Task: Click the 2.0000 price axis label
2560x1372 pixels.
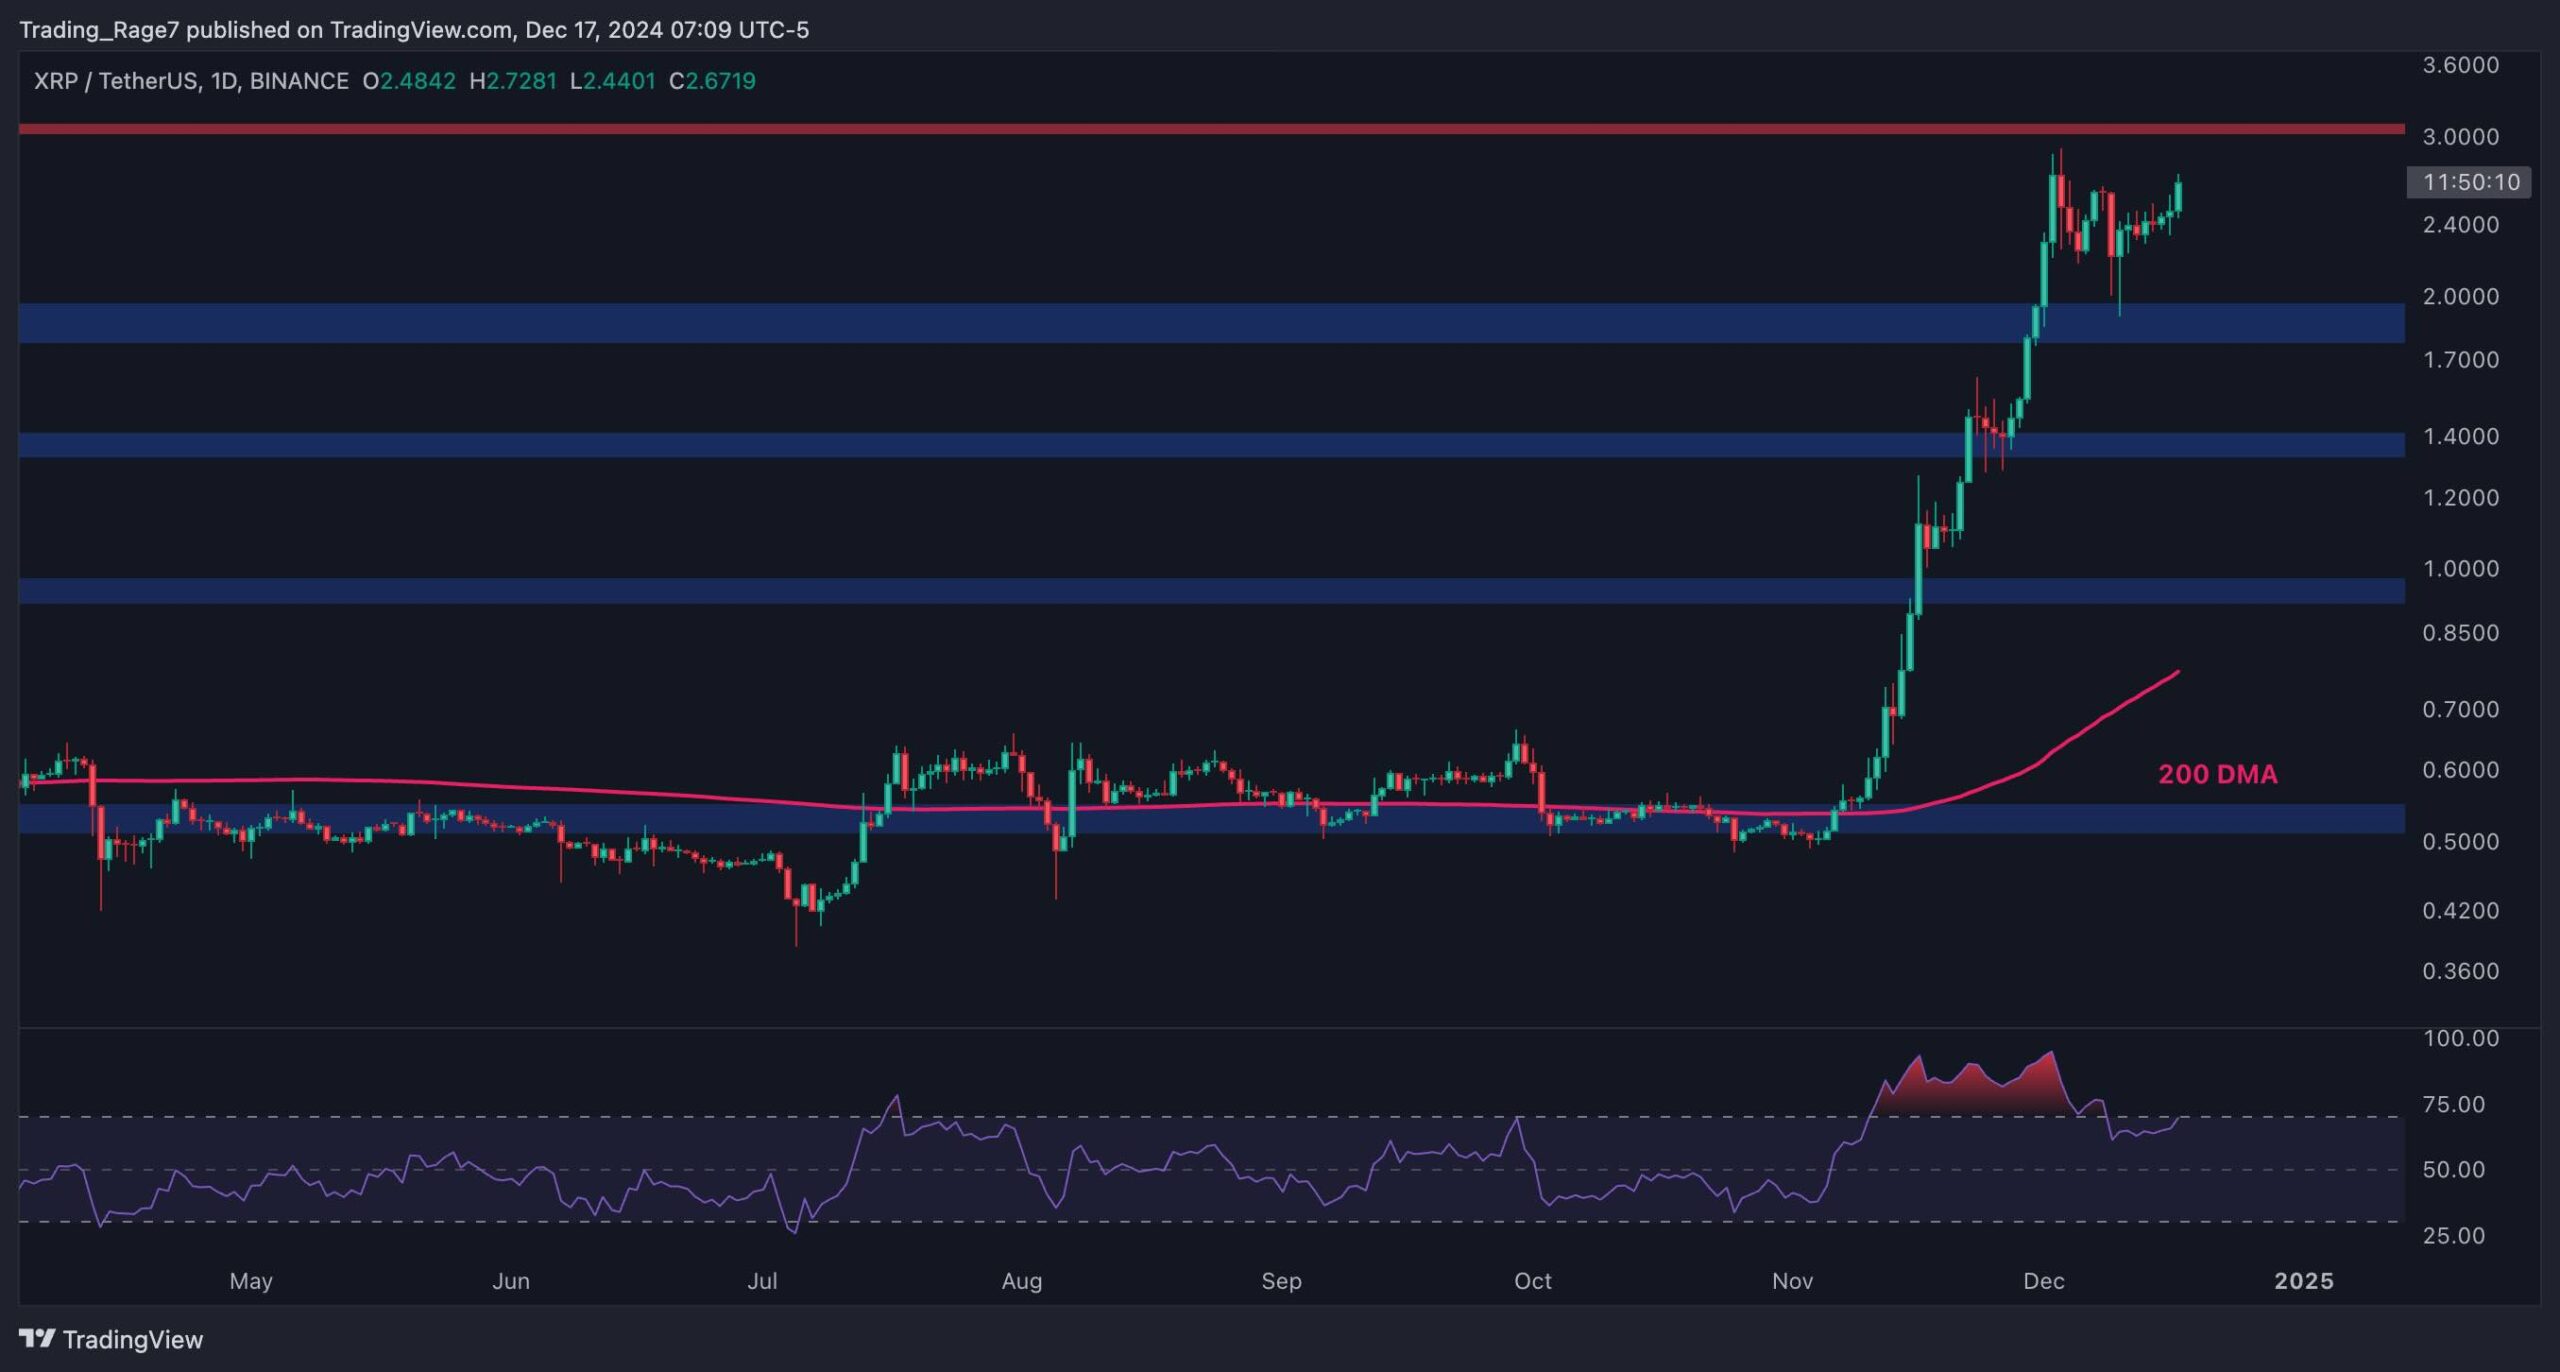Action: click(x=2460, y=297)
